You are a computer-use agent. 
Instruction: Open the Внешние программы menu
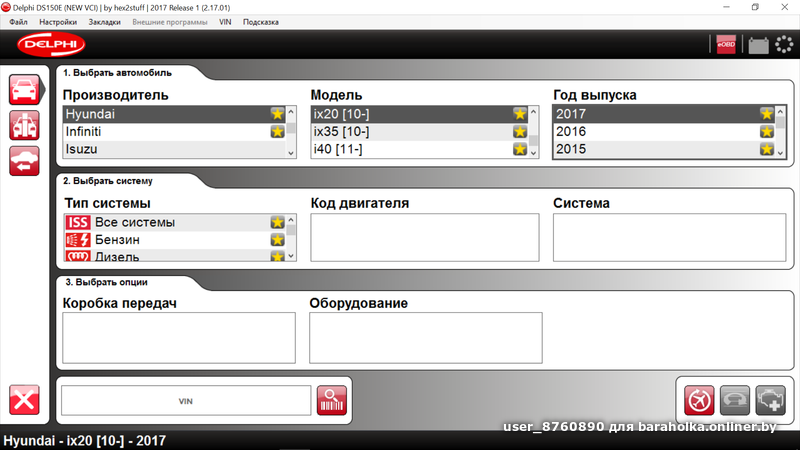click(170, 22)
